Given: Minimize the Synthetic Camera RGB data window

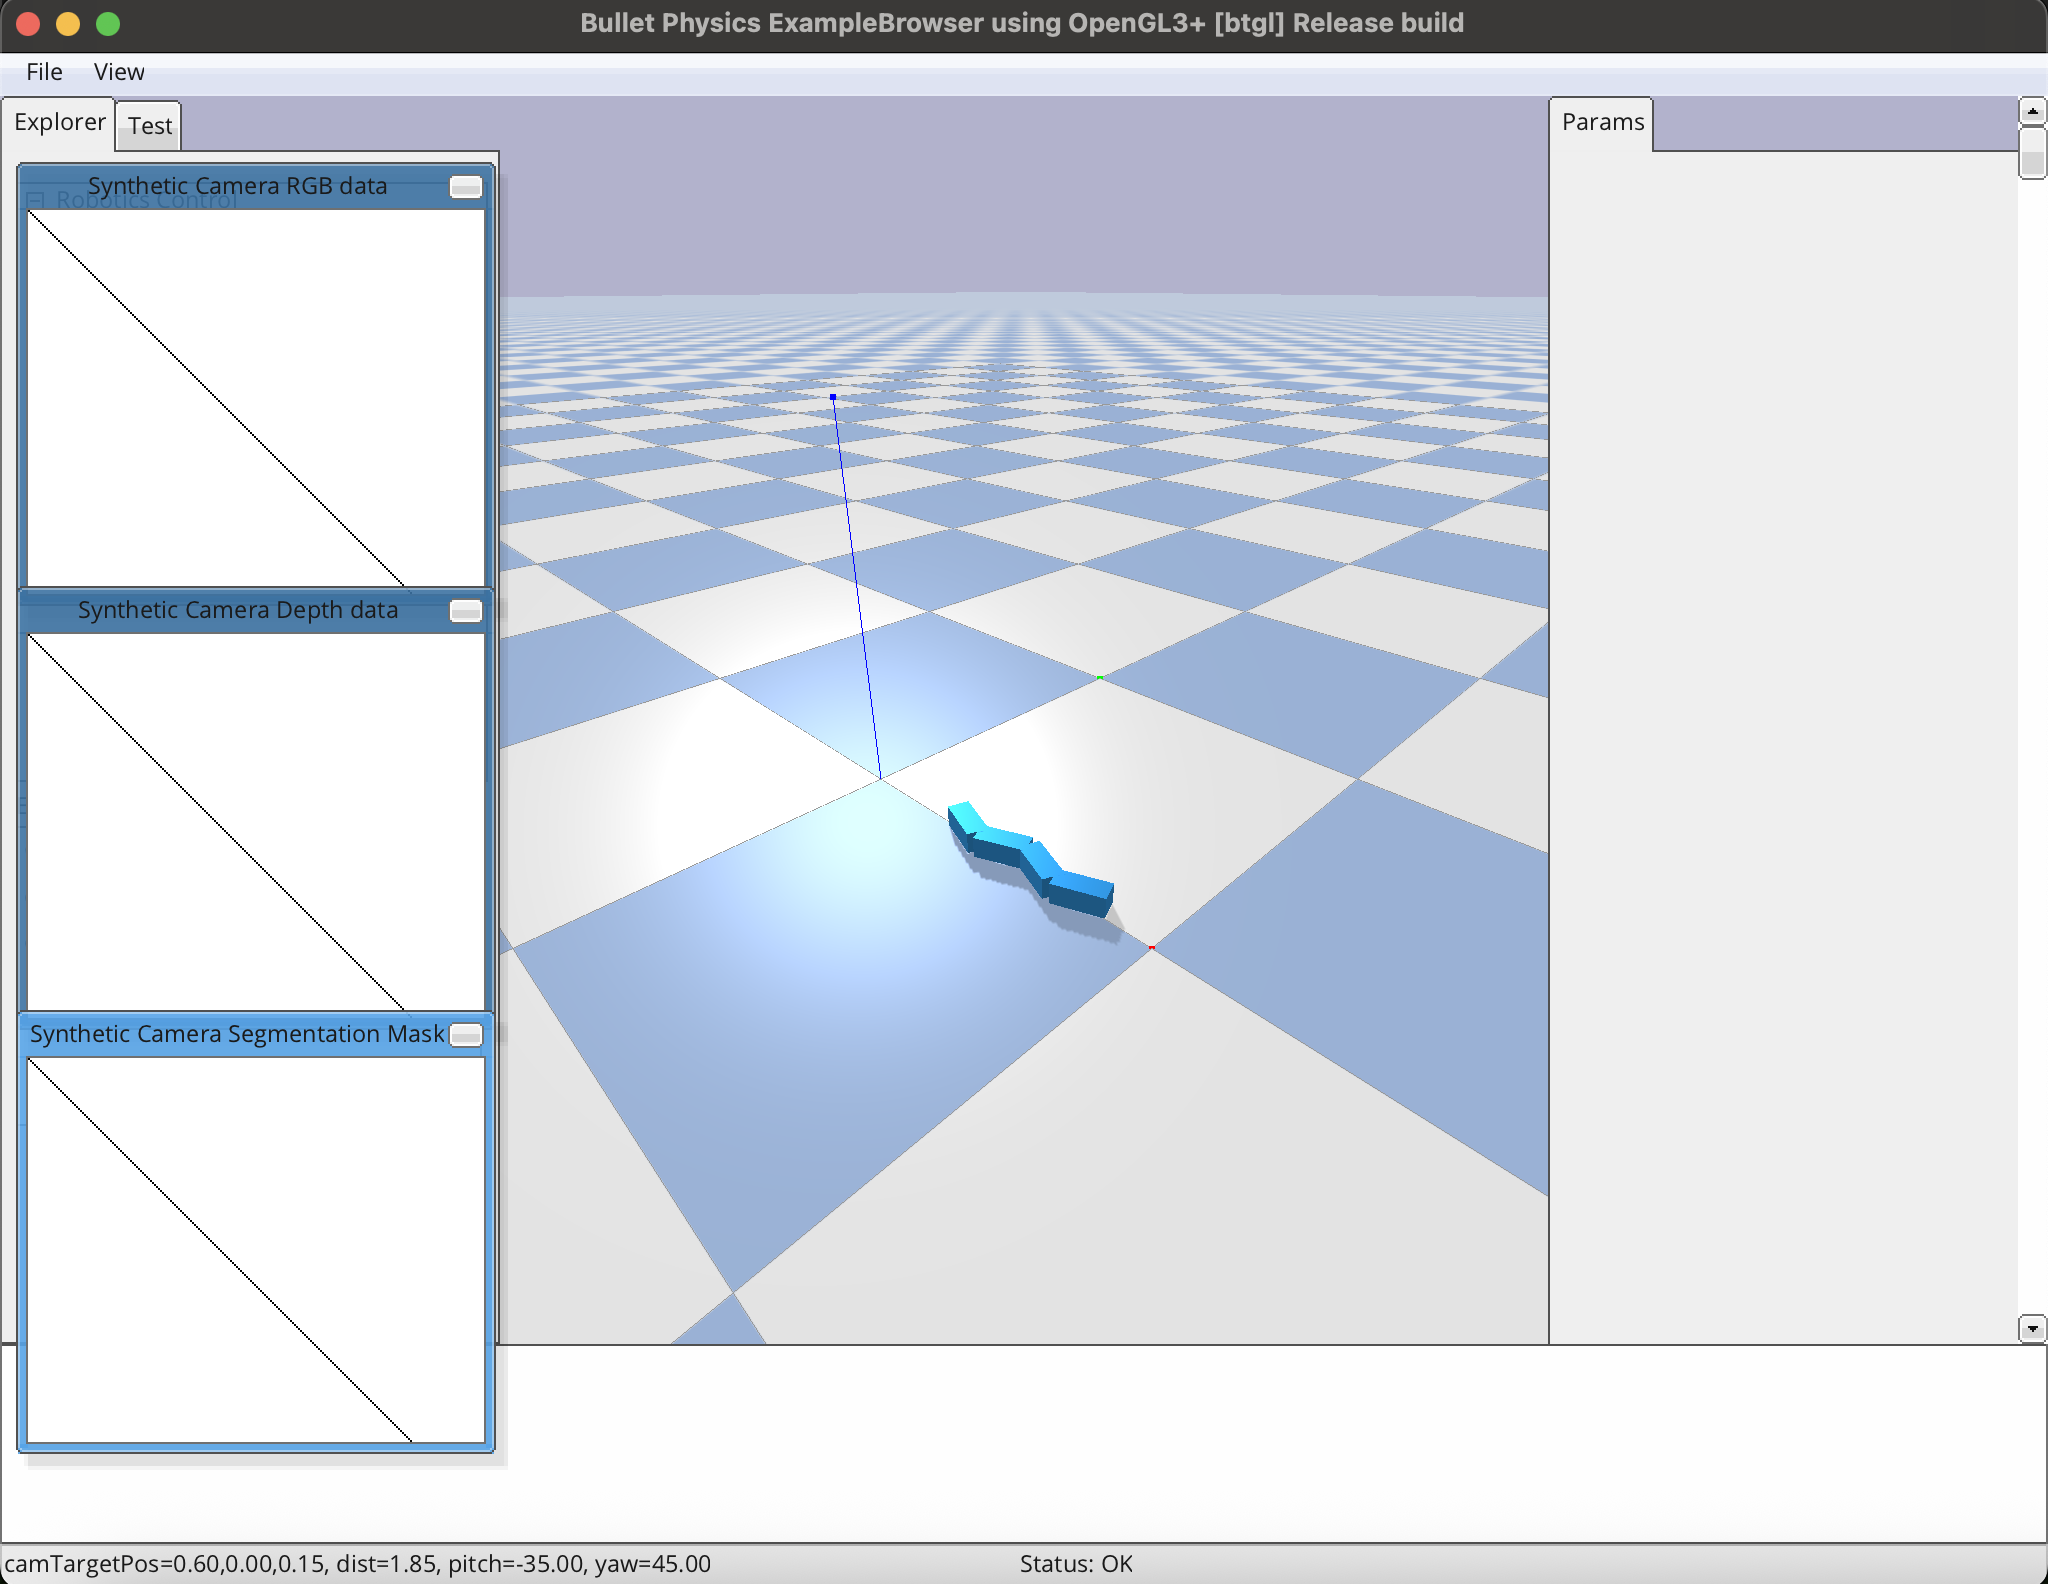Looking at the screenshot, I should click(x=465, y=186).
